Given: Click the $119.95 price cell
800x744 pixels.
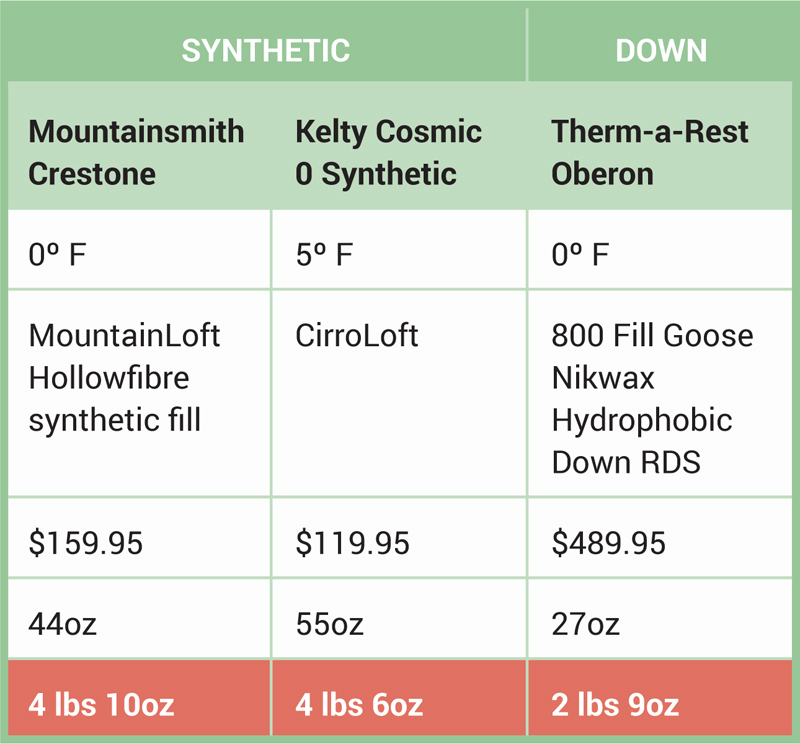Looking at the screenshot, I should (399, 537).
